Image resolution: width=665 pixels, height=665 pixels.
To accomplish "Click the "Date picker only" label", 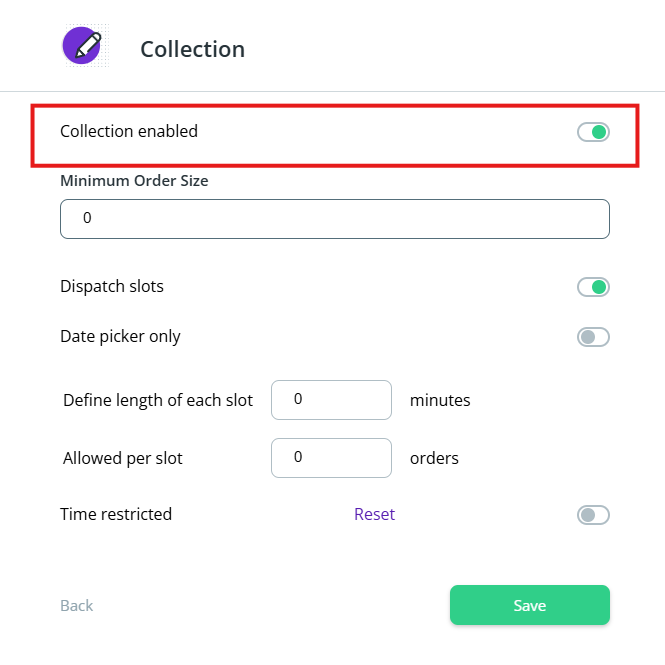I will (120, 336).
